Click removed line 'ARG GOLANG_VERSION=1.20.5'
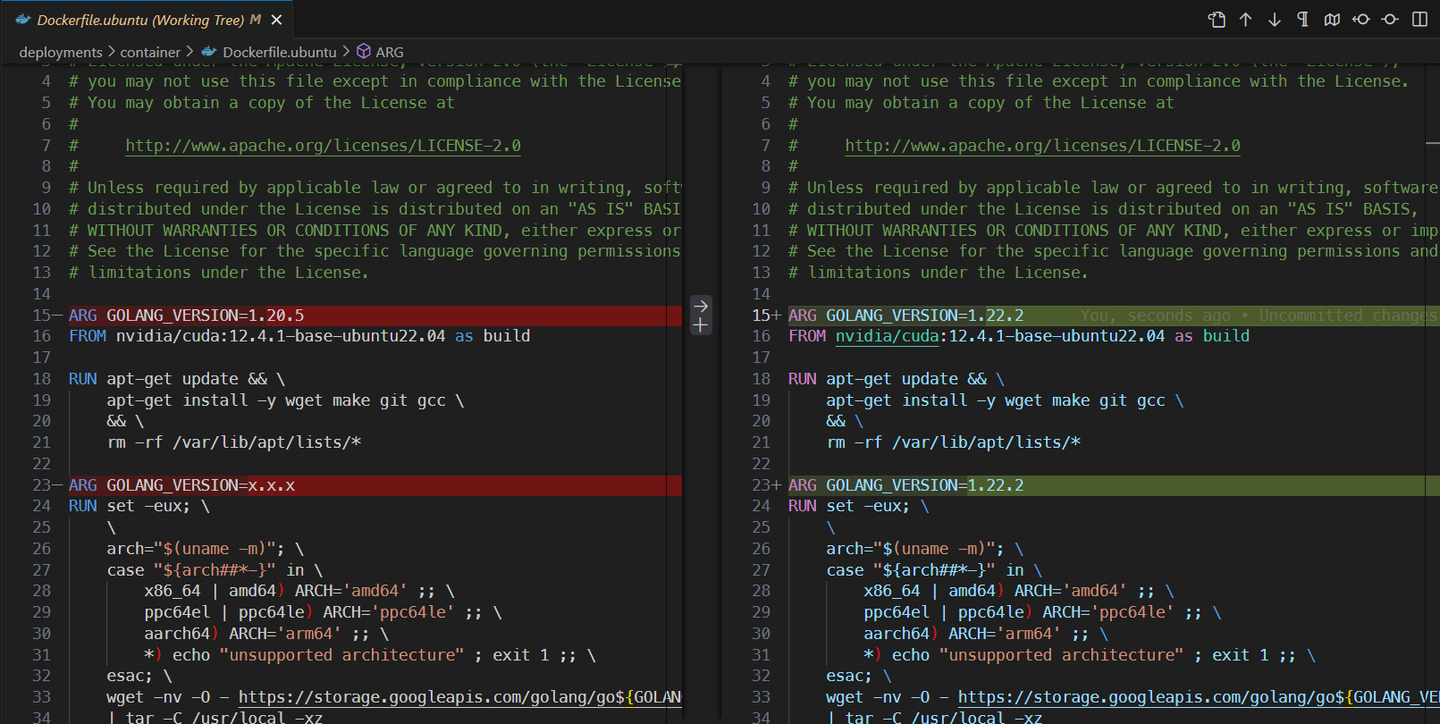Viewport: 1440px width, 724px height. click(375, 315)
